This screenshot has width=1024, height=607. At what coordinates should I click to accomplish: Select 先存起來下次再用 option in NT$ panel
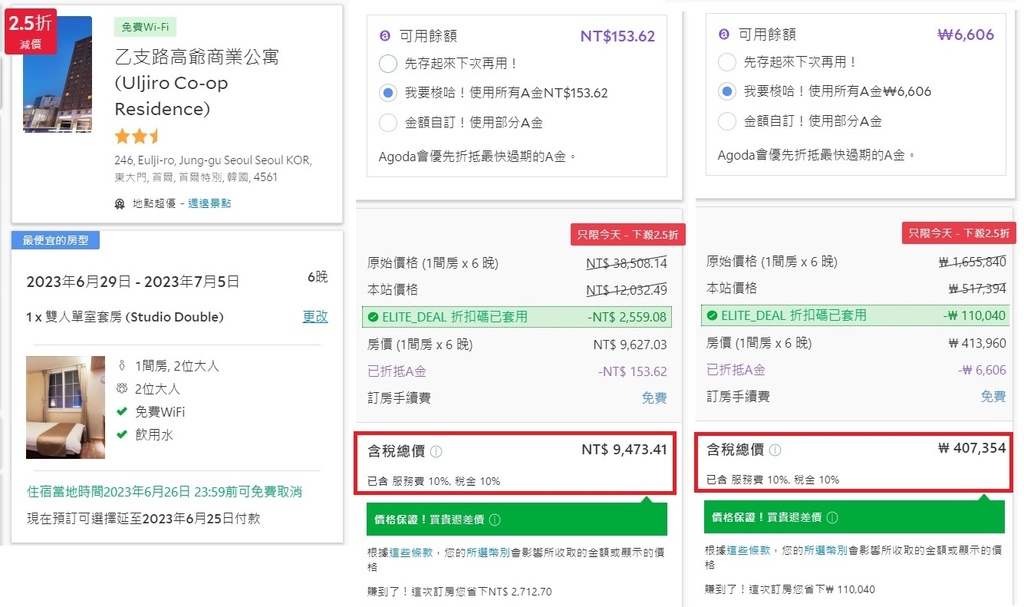coord(388,64)
